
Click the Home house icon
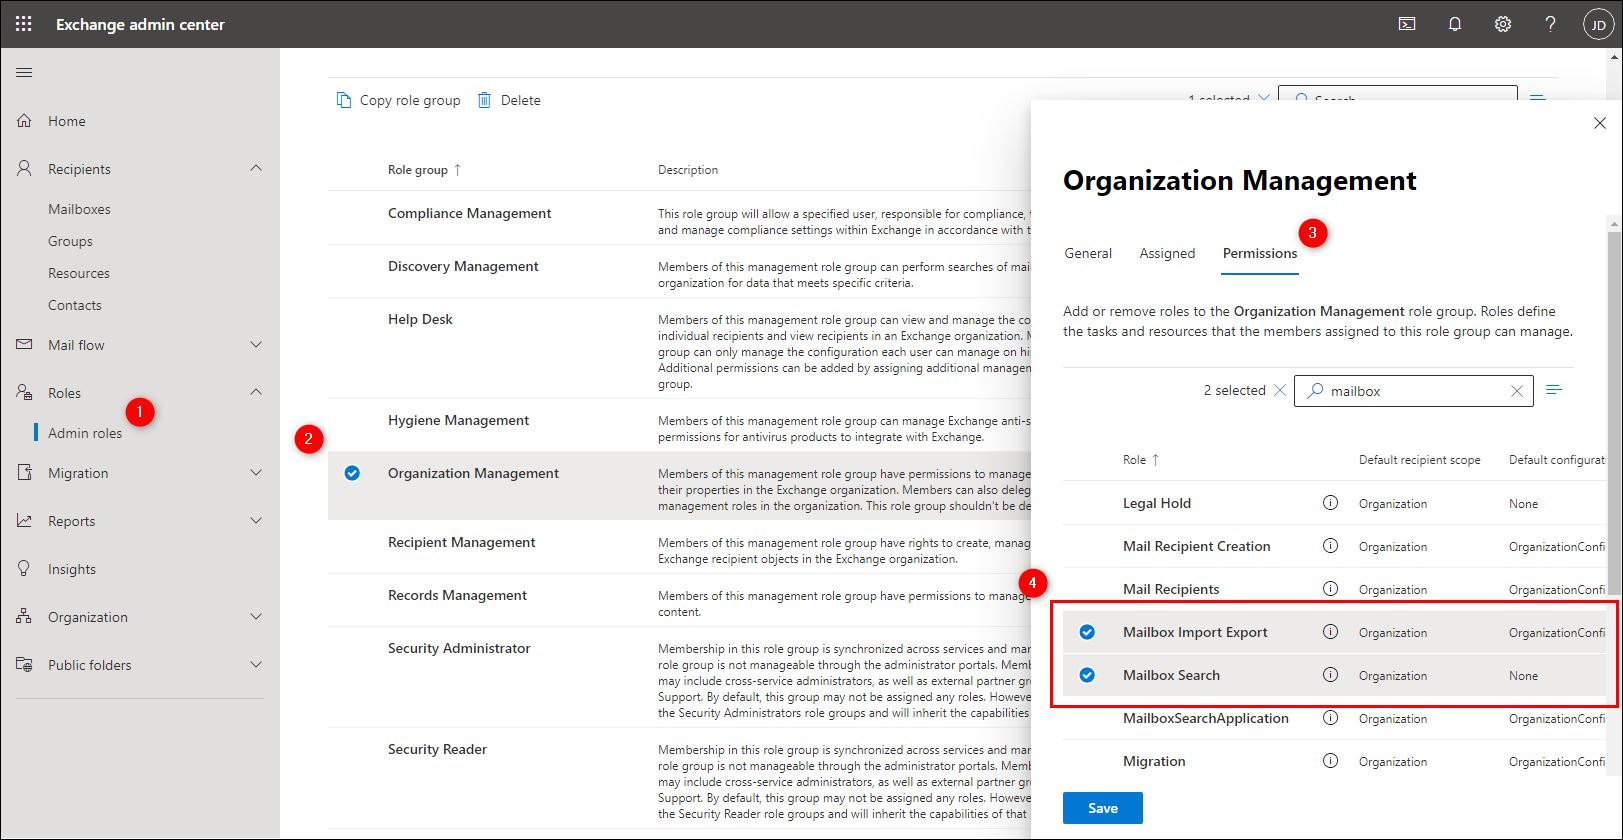(x=24, y=120)
